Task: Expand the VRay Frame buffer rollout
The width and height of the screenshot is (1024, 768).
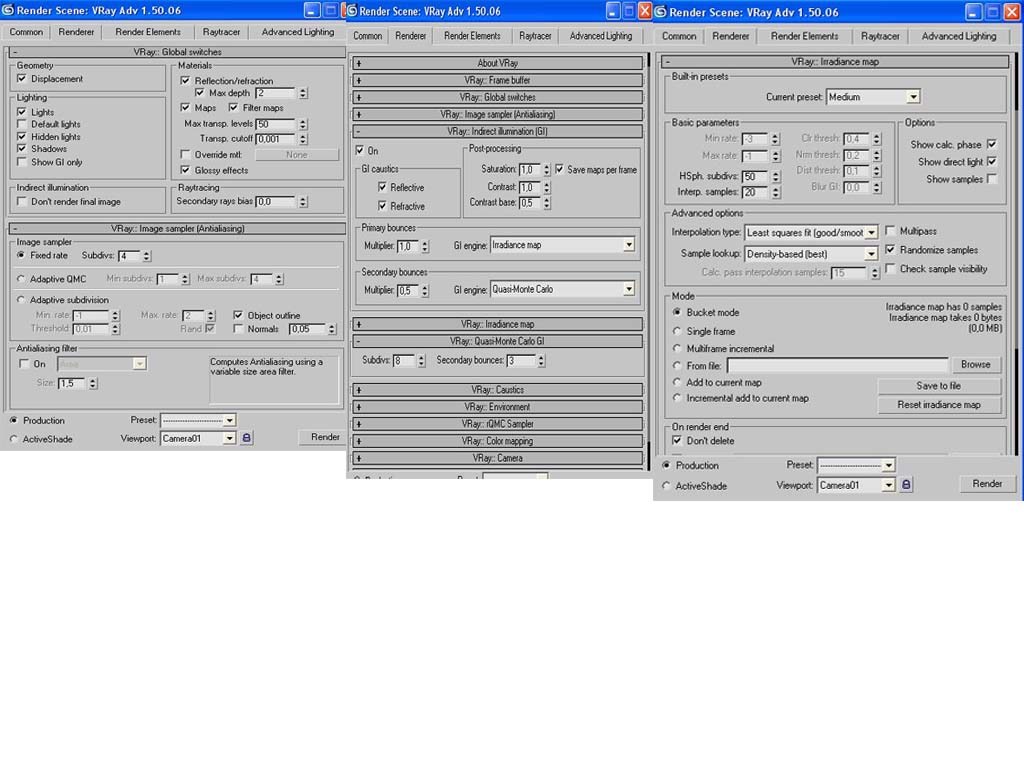Action: [497, 80]
